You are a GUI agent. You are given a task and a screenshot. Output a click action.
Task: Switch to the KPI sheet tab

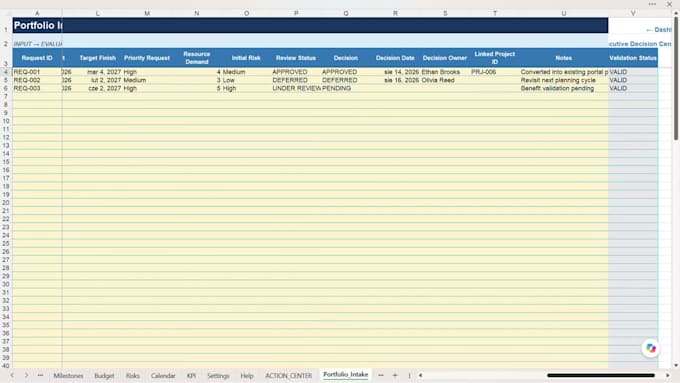[x=191, y=376]
